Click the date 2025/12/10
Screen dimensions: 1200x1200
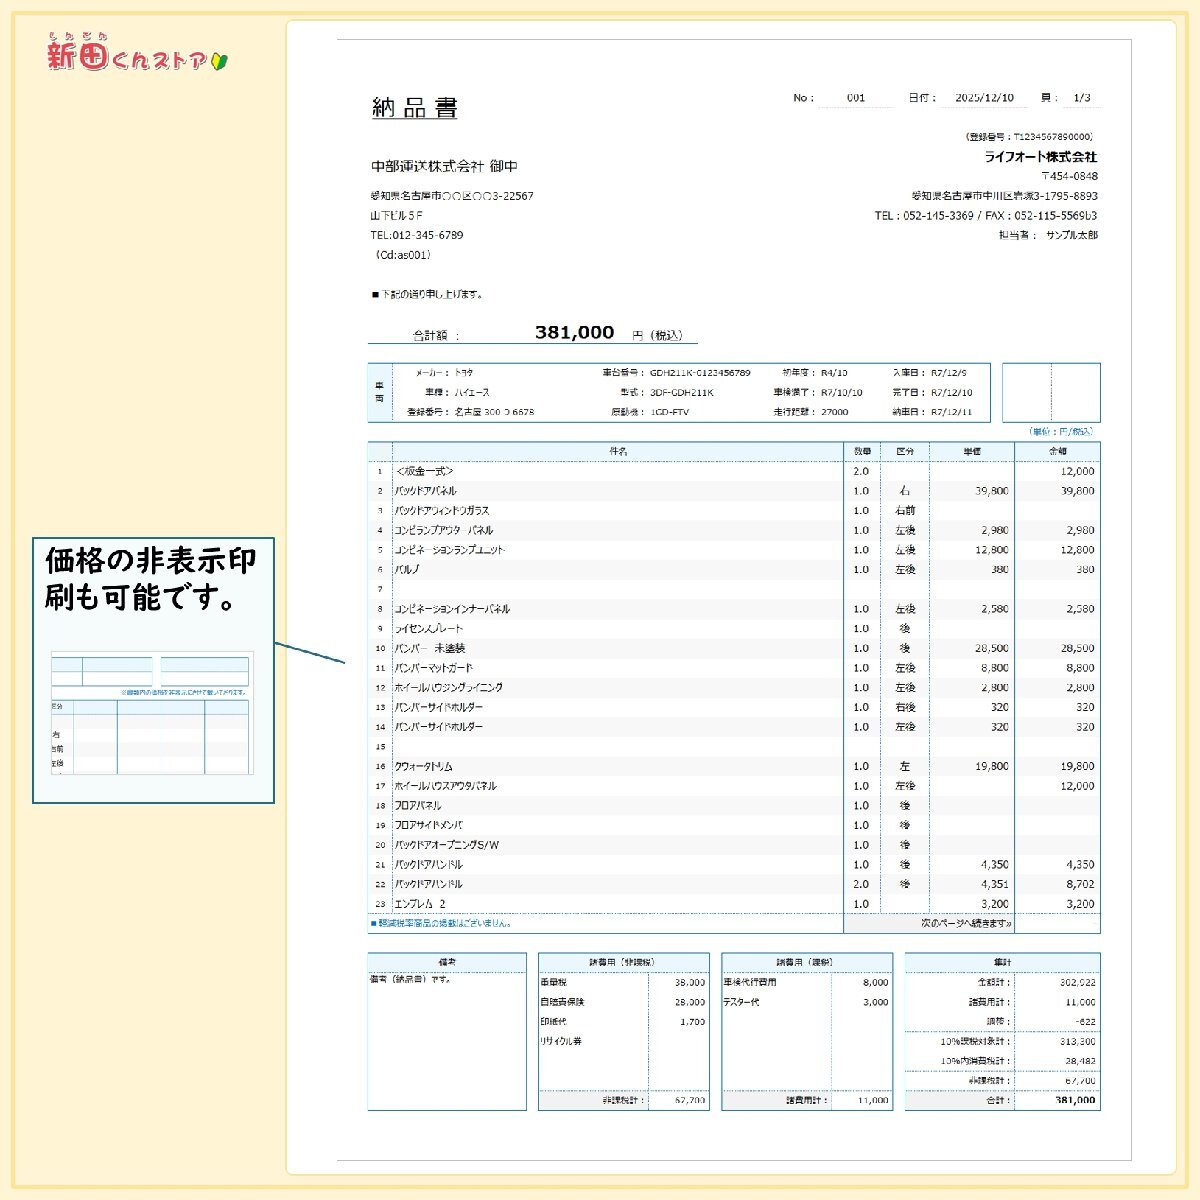point(985,98)
